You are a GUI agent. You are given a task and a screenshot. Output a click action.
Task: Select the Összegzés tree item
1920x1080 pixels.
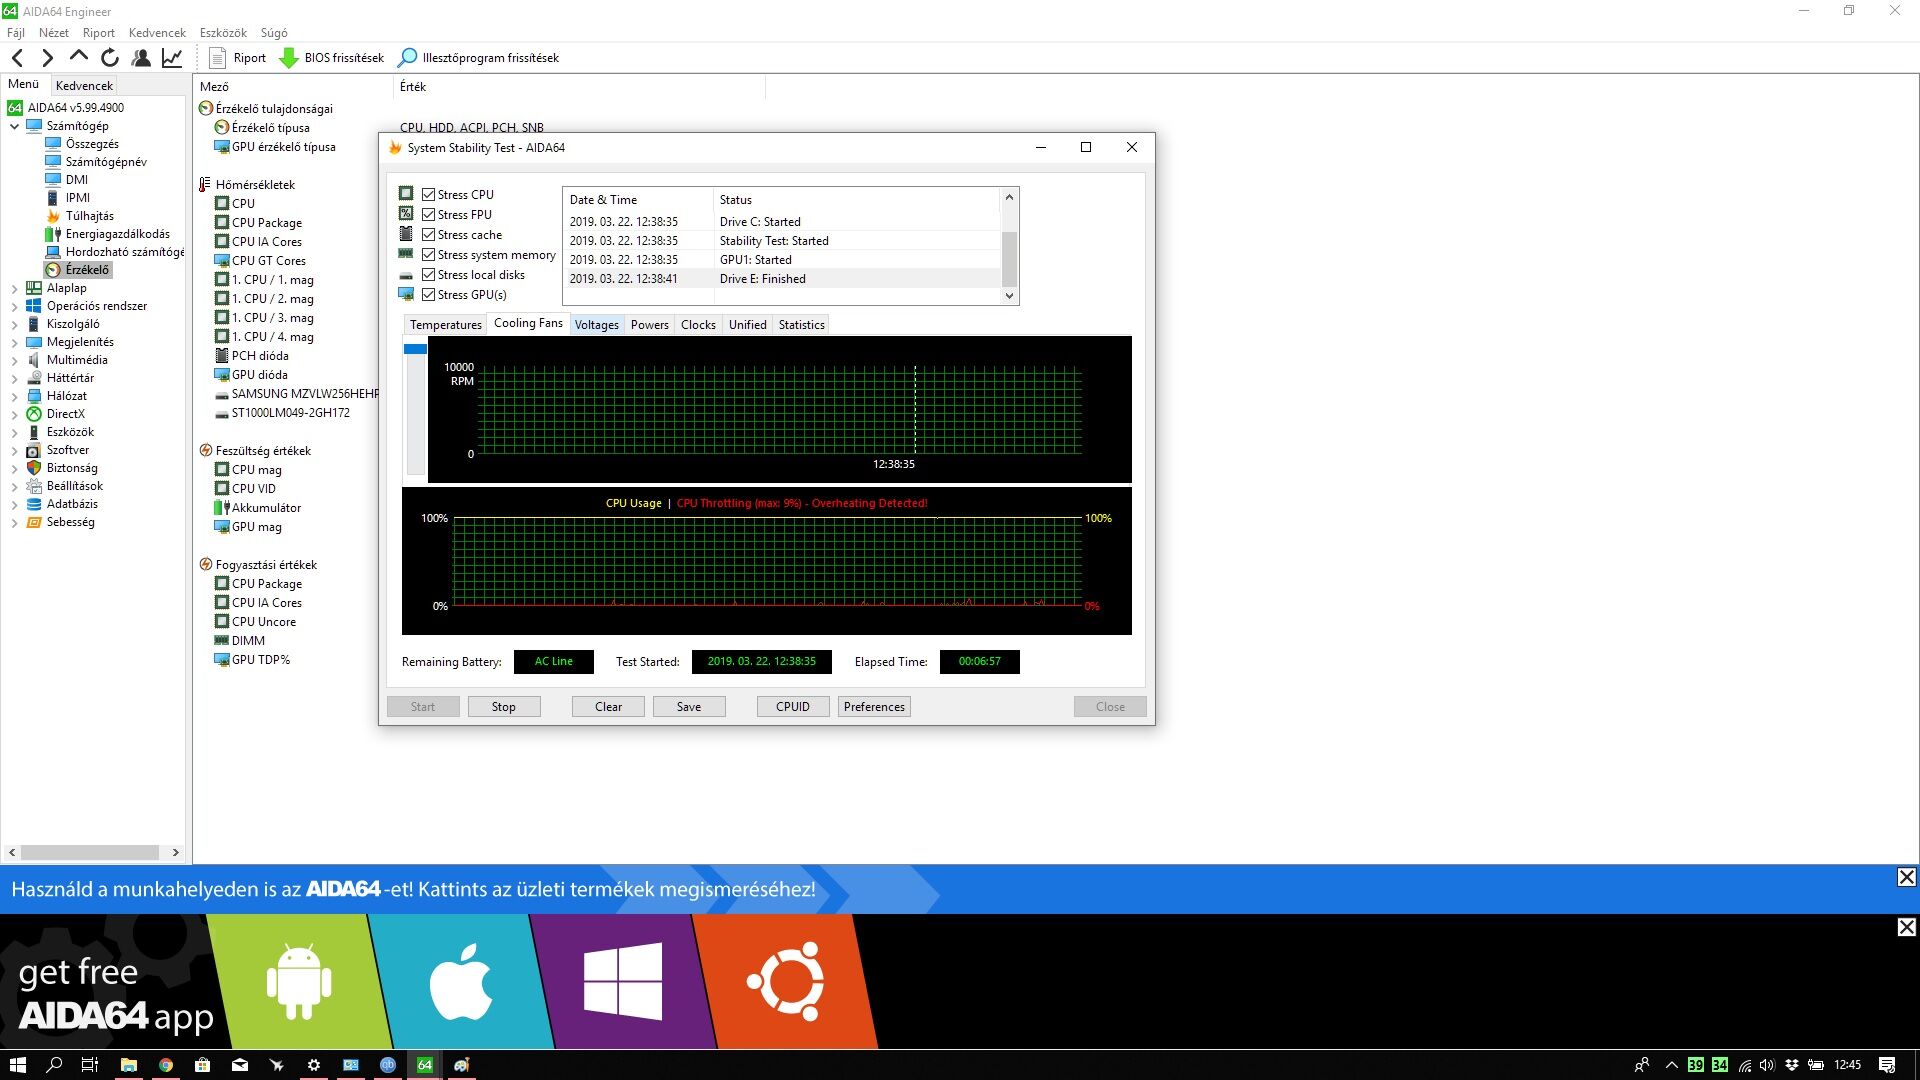click(x=82, y=144)
